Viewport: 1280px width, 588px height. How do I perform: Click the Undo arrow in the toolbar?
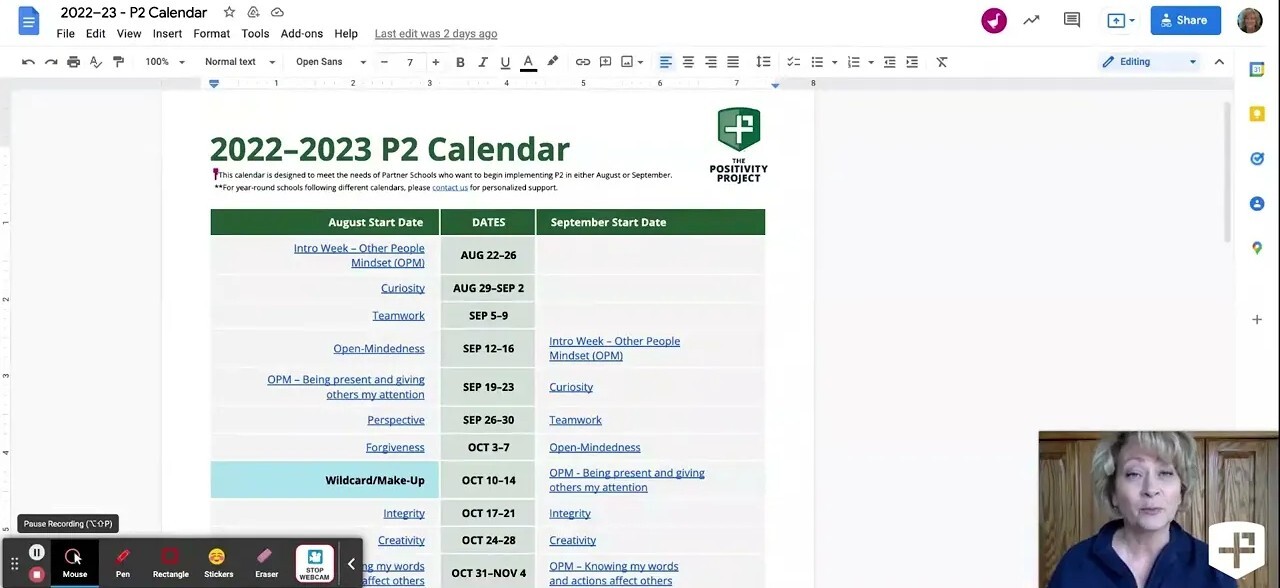click(28, 62)
